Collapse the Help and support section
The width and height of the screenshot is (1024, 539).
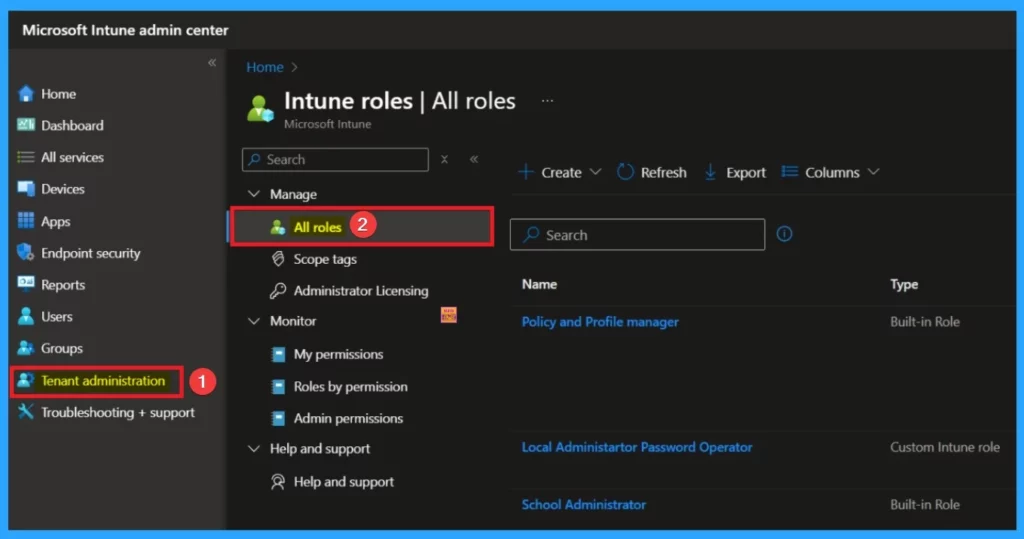tap(253, 448)
